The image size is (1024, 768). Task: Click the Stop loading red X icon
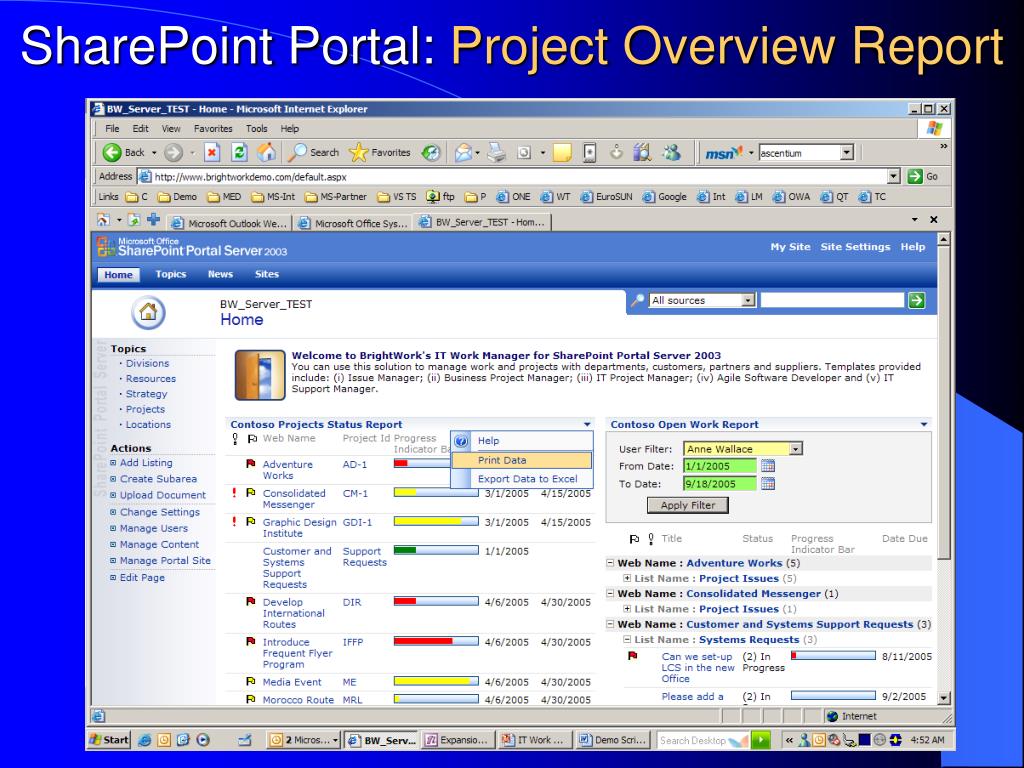coord(212,153)
